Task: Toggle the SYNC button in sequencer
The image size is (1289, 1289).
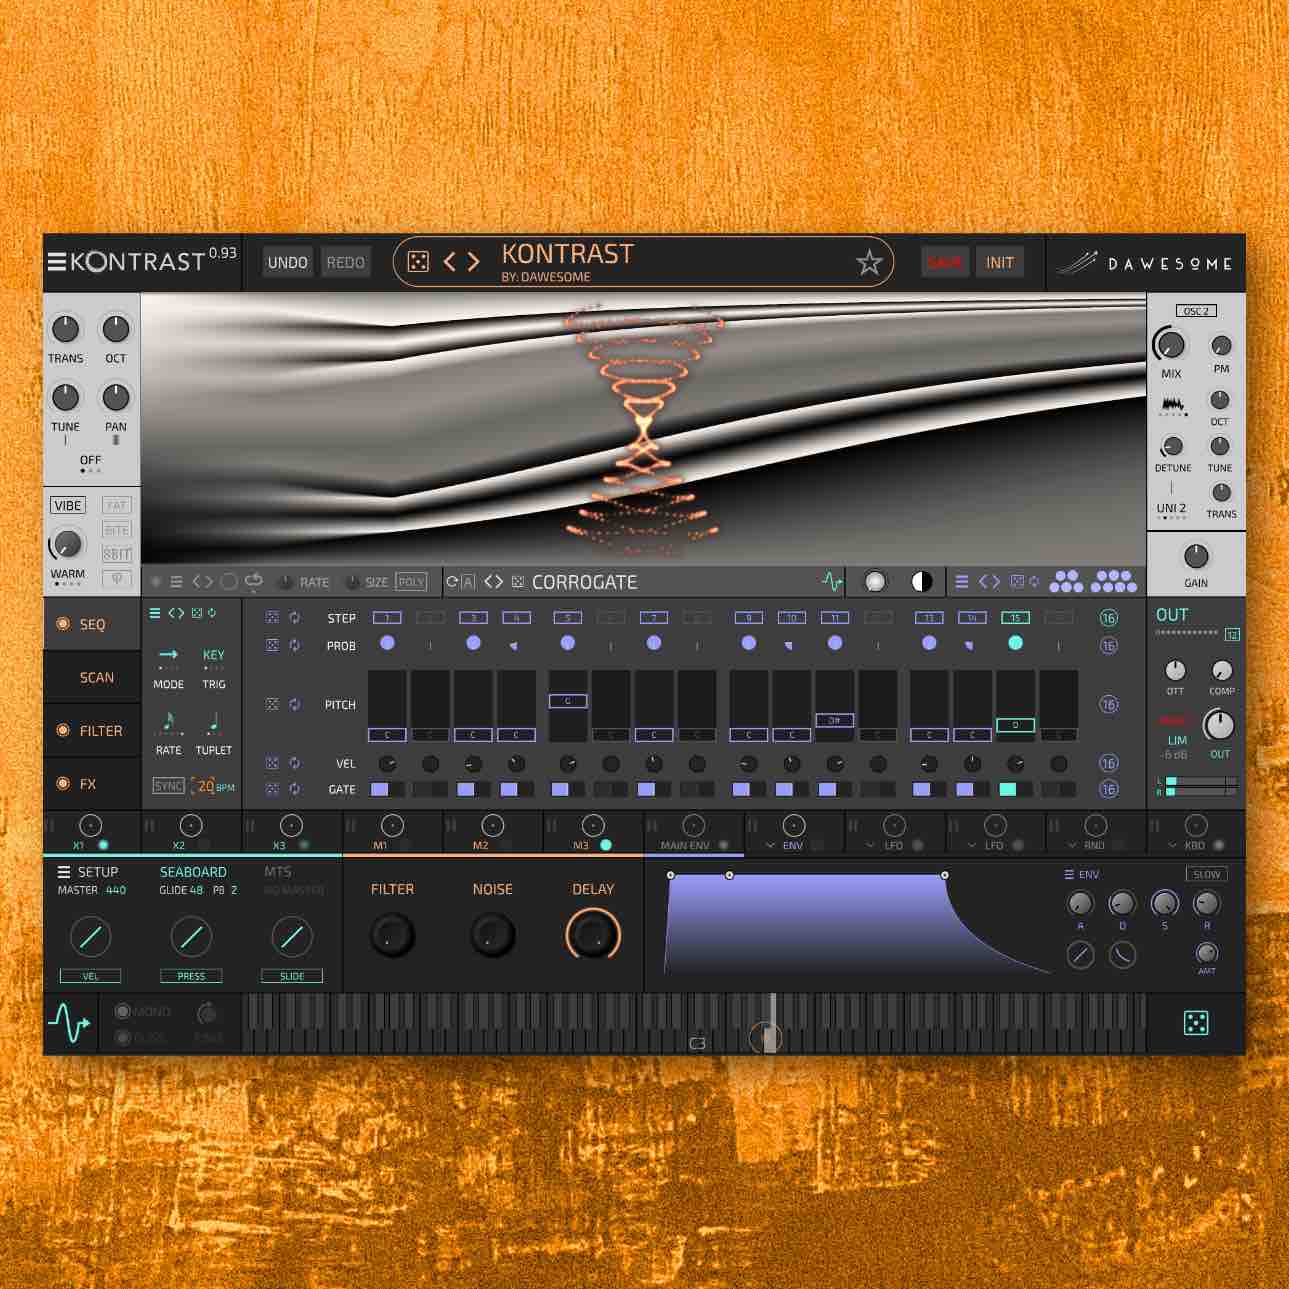Action: (x=168, y=786)
